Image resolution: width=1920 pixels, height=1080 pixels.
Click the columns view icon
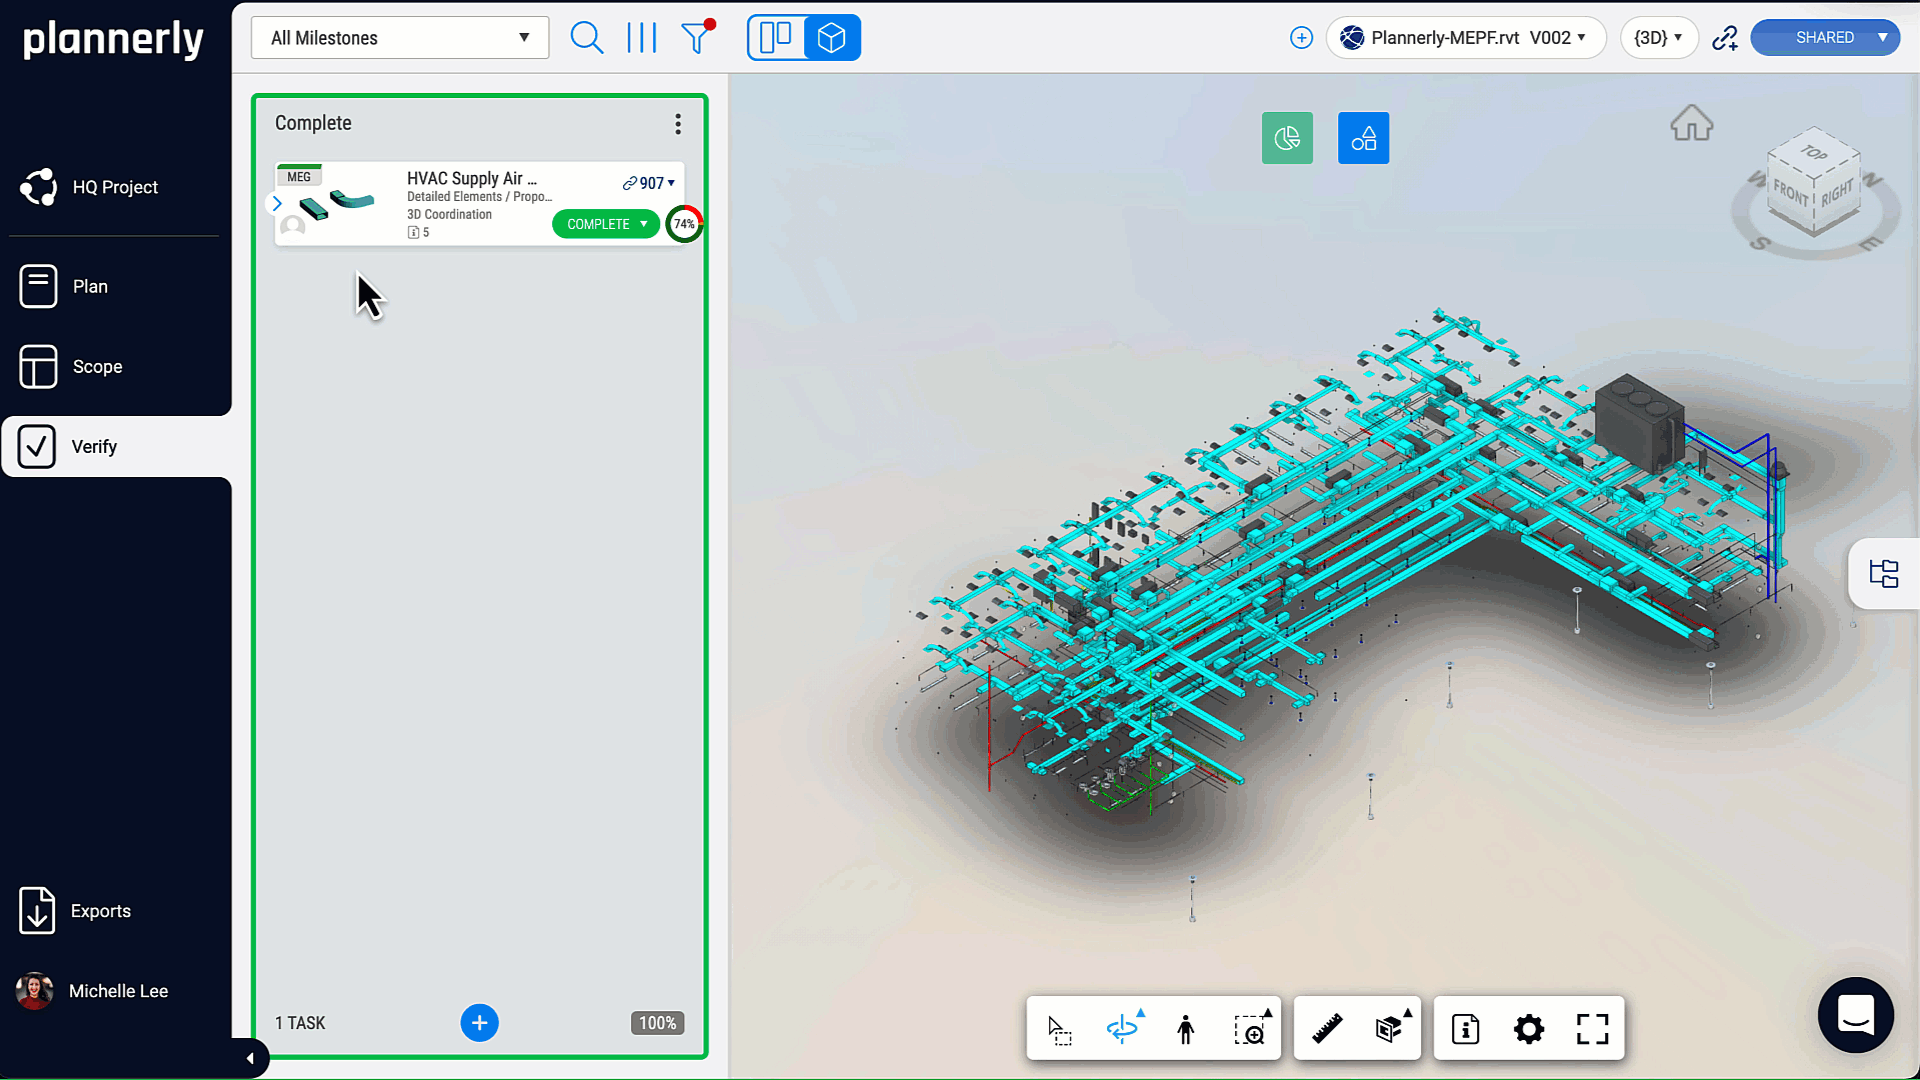641,38
